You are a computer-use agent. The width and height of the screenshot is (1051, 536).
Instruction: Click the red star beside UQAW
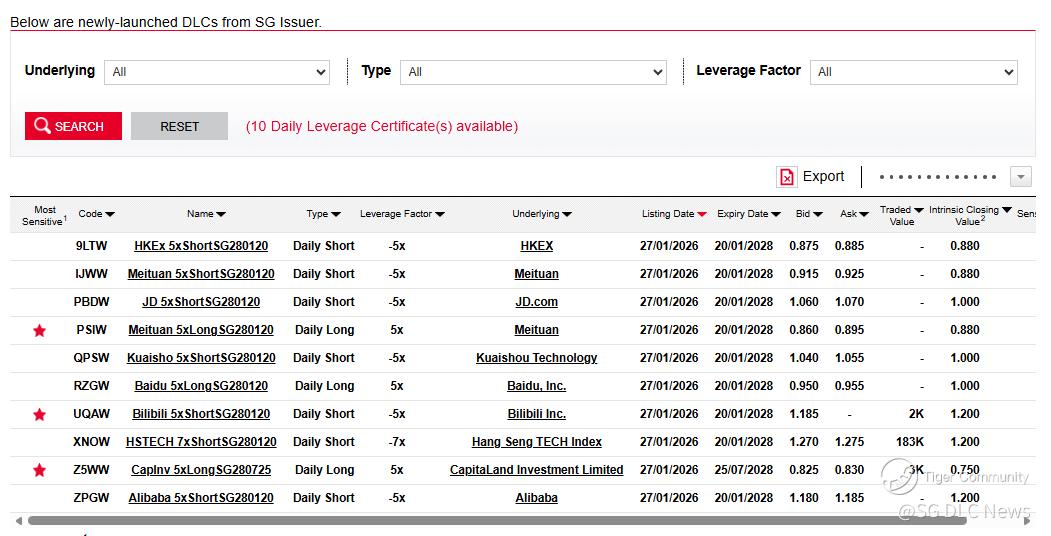pyautogui.click(x=39, y=414)
